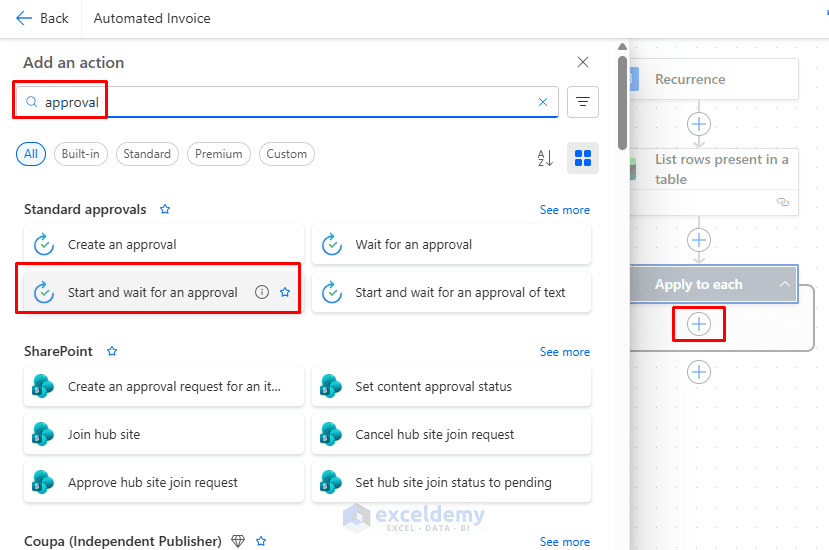Clear the approval search text

[x=542, y=102]
